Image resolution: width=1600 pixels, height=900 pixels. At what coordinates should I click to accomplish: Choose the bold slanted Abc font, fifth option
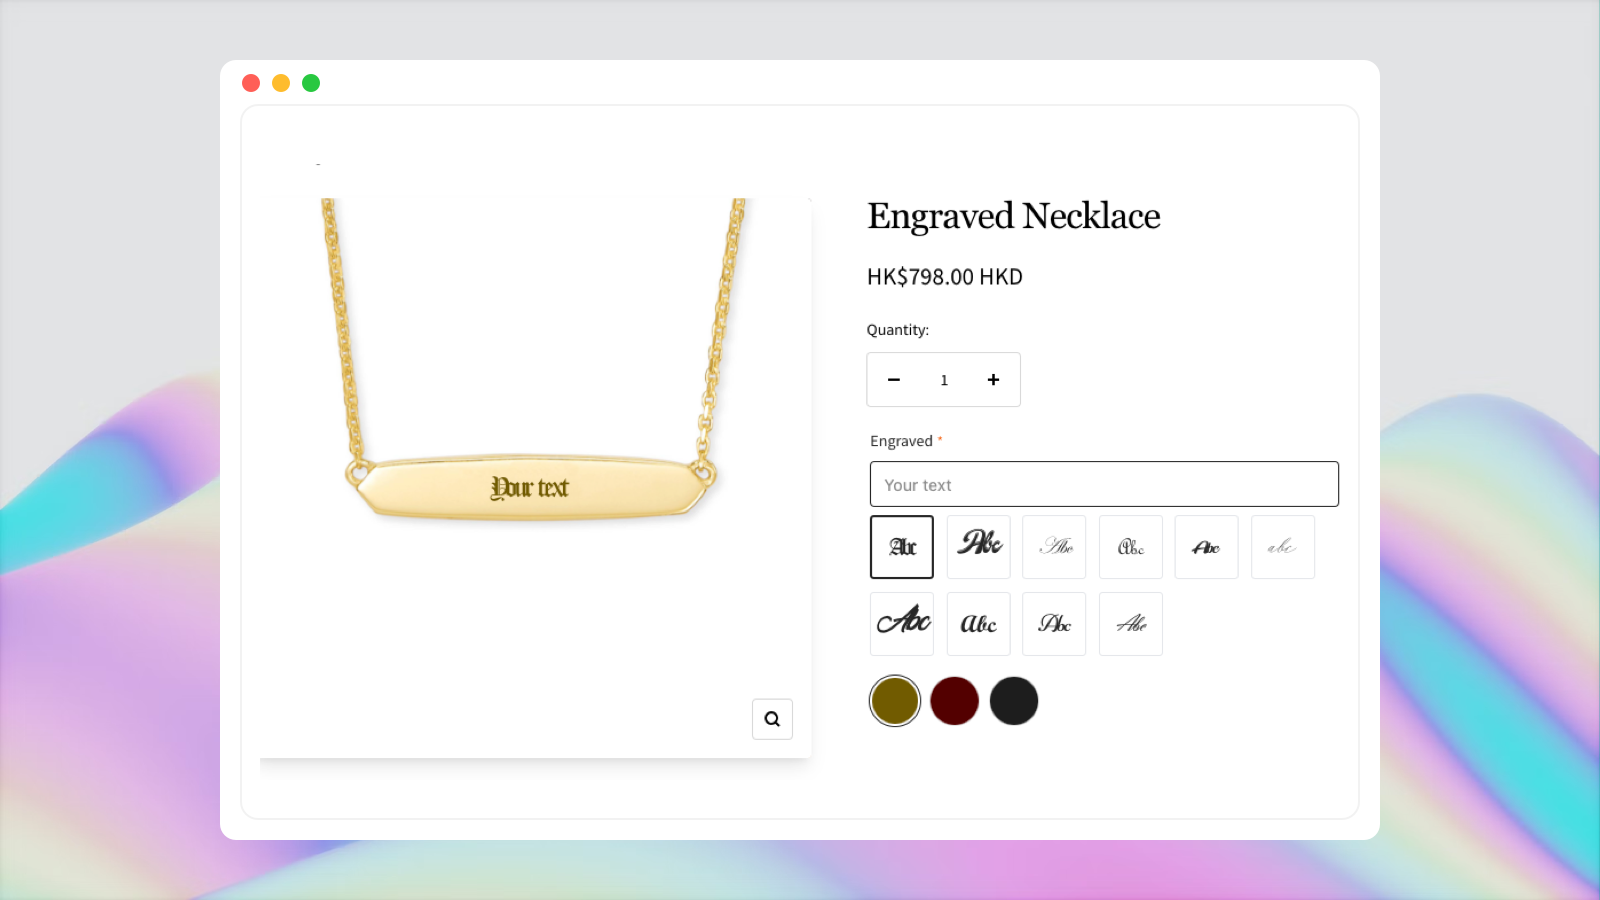(x=1207, y=547)
